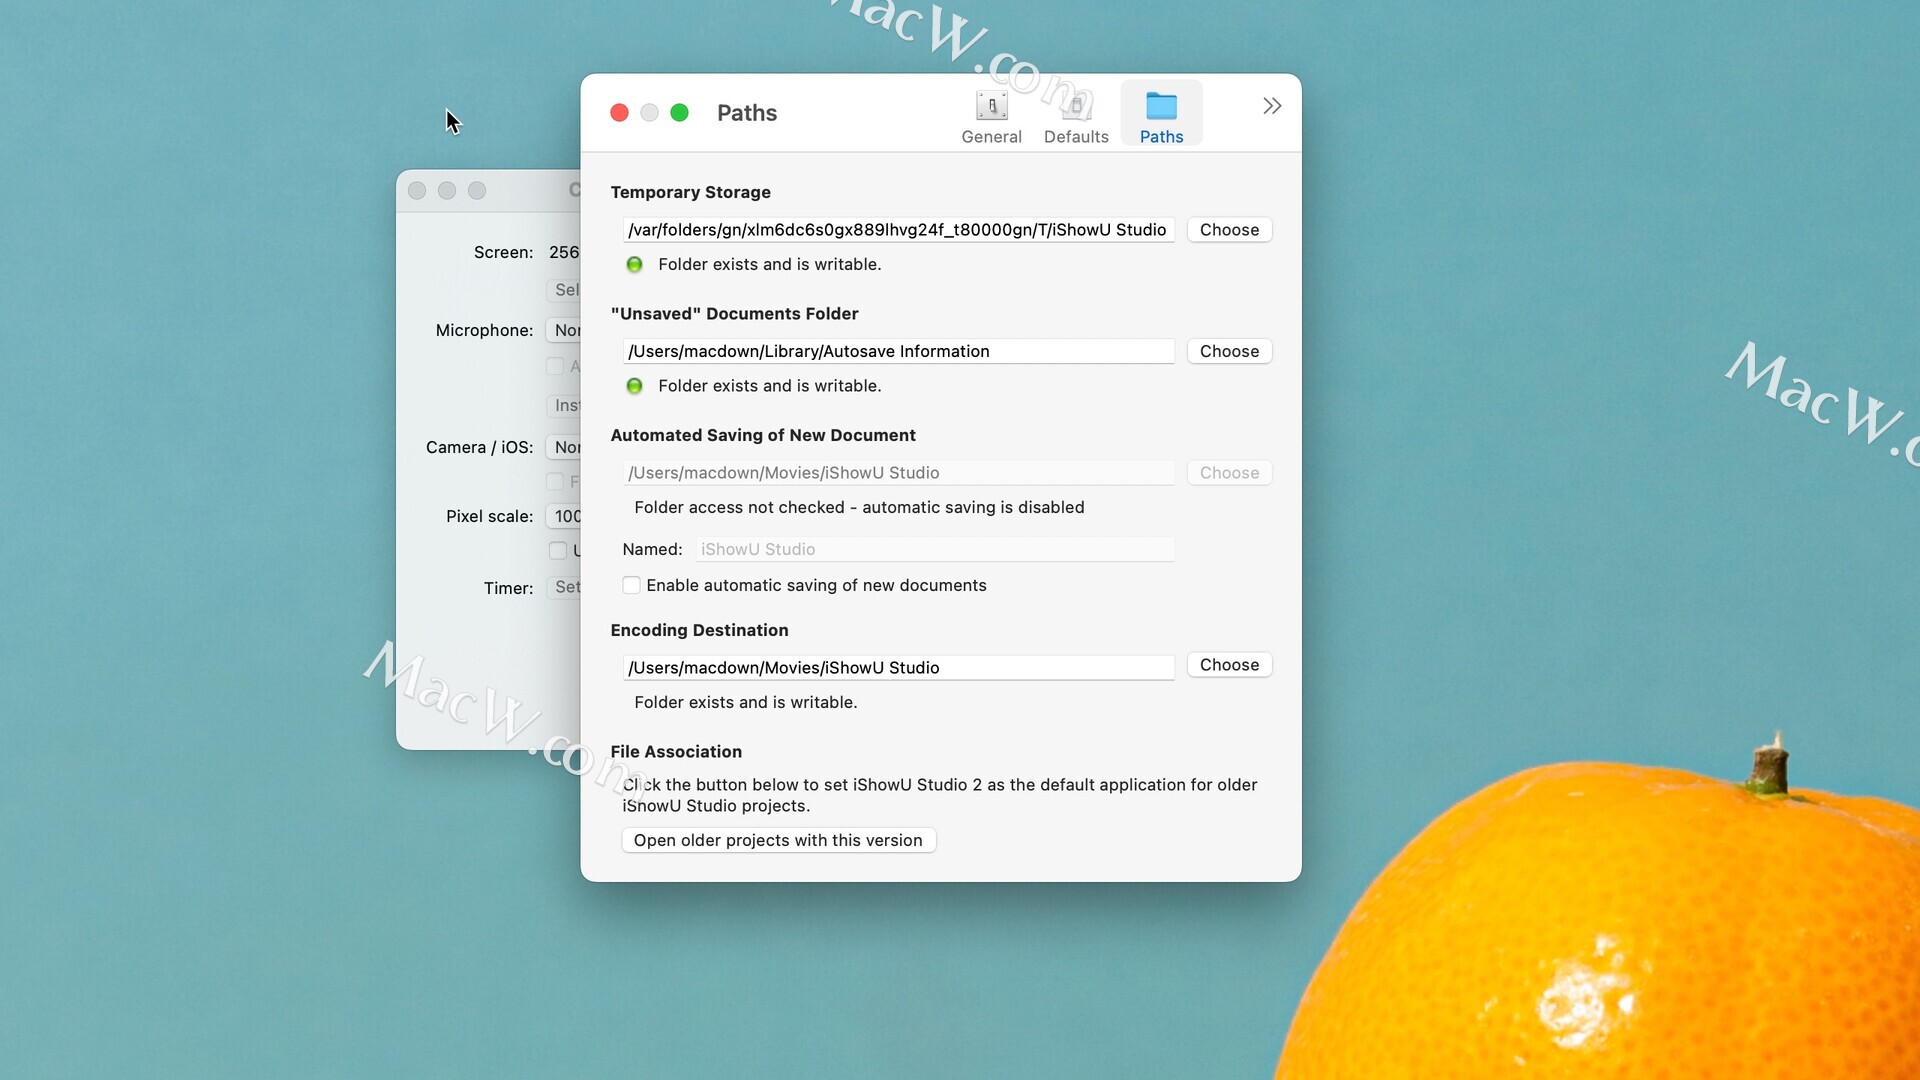The image size is (1920, 1080).
Task: Click the Ins button below Microphone checkbox
Action: pos(564,405)
